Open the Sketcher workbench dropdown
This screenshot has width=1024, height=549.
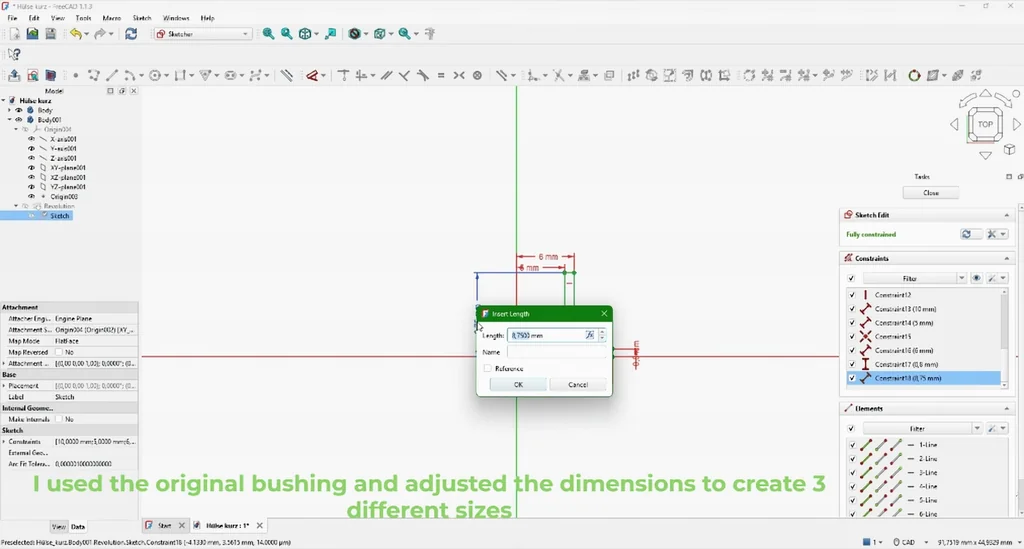pyautogui.click(x=203, y=34)
